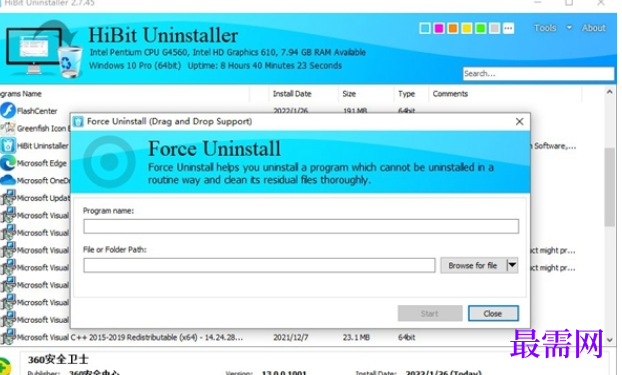The image size is (622, 375).
Task: Select the yellow theme color swatch
Action: (x=466, y=28)
